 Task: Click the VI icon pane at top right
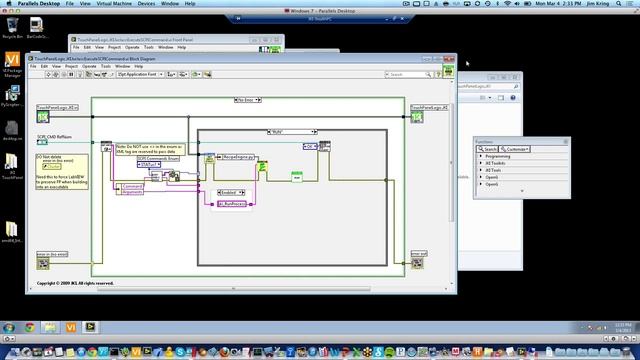point(448,71)
